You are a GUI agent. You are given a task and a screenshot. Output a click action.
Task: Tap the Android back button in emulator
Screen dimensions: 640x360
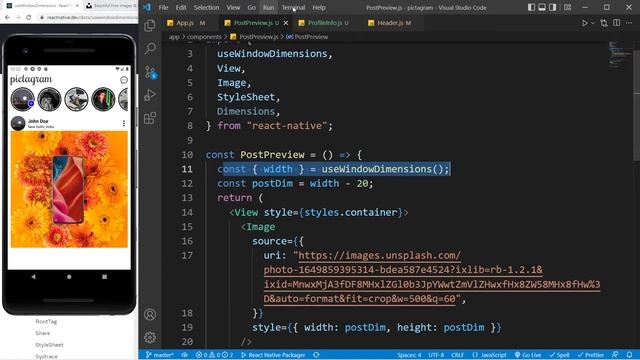tap(33, 277)
